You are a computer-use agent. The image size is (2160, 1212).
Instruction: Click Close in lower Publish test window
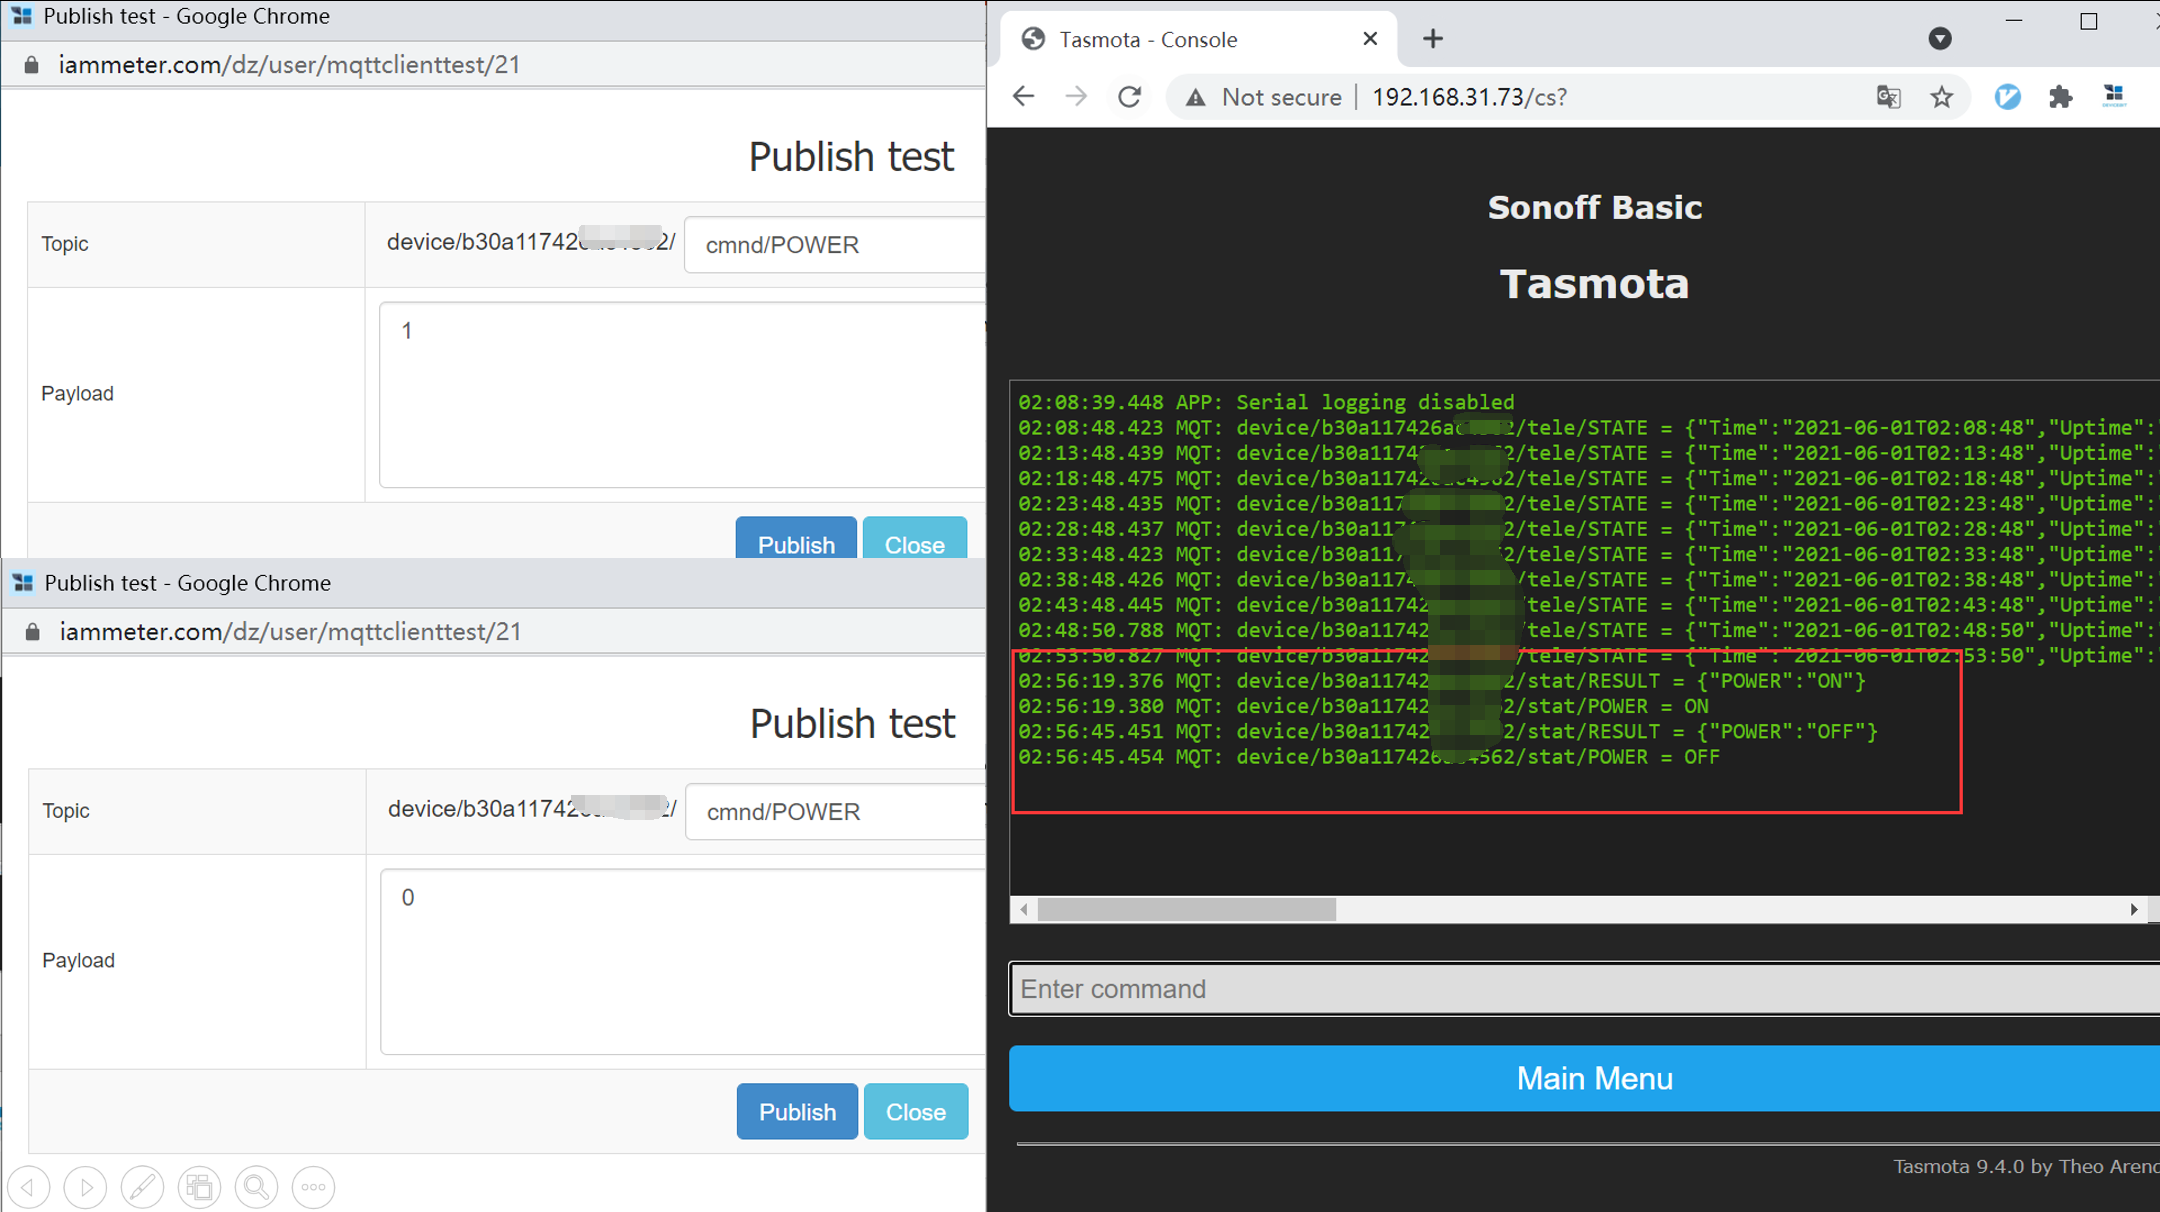tap(915, 1111)
